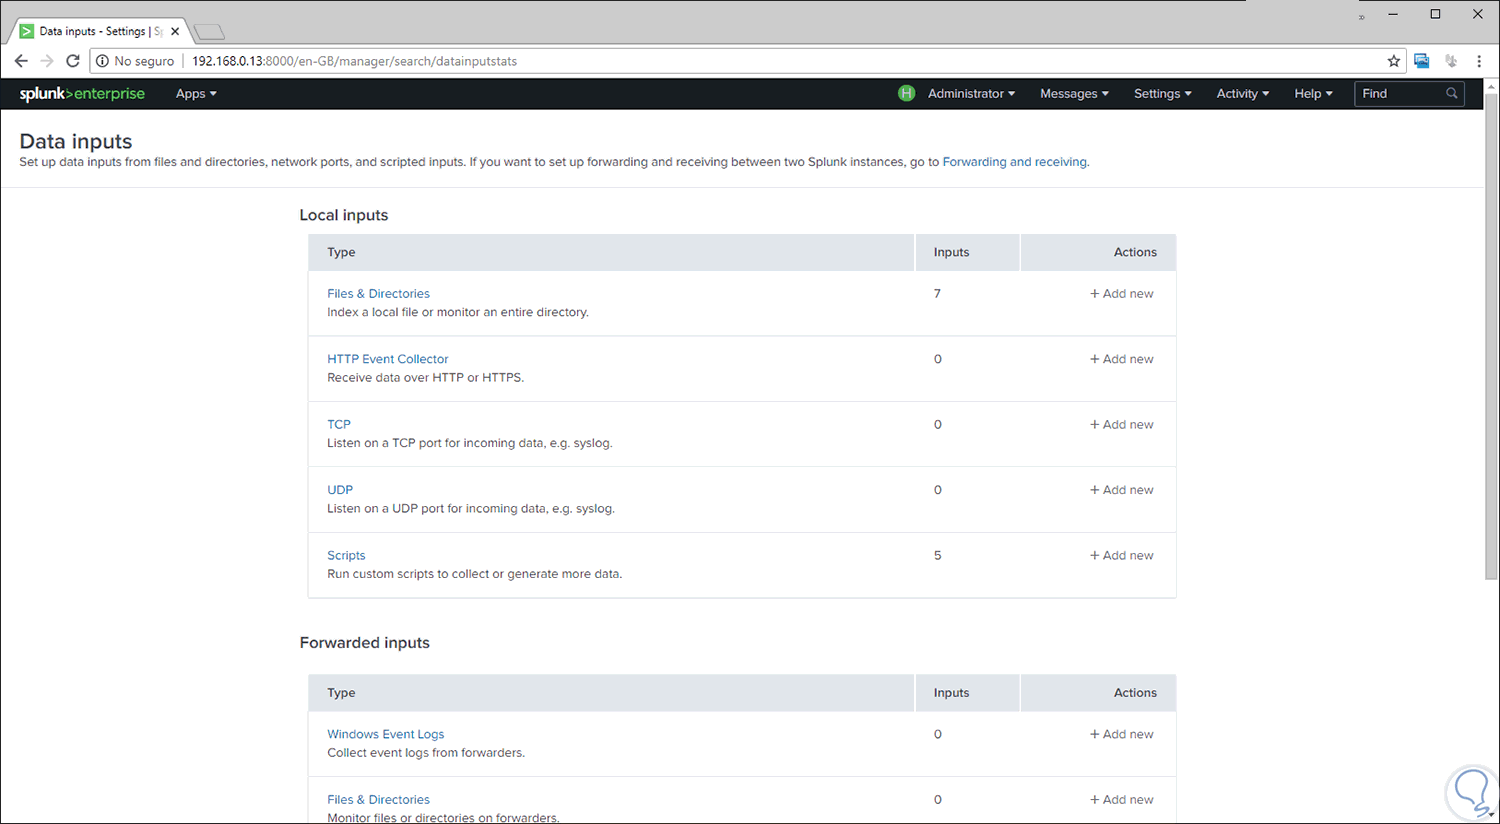Click the green Administrator avatar icon
Screen dimensions: 1500x824
[906, 93]
